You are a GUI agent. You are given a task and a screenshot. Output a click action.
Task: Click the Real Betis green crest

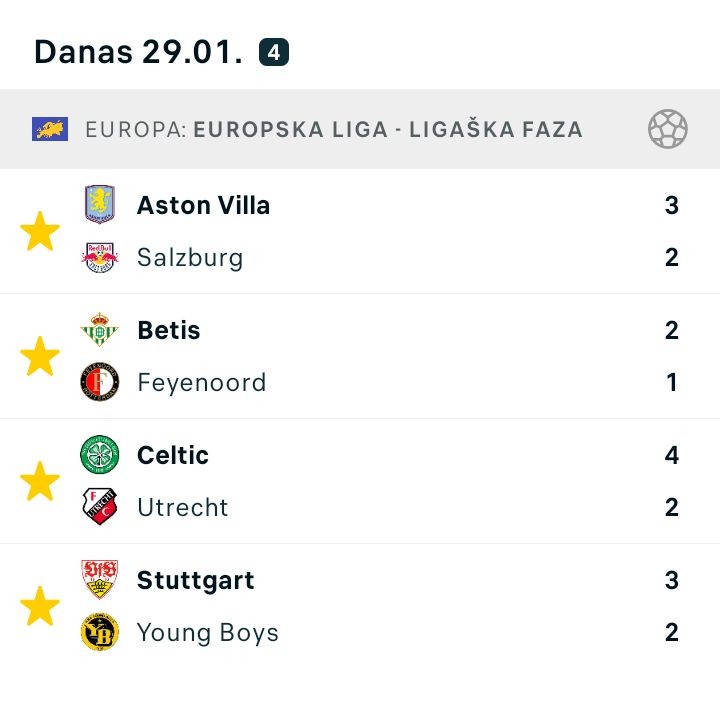click(100, 330)
